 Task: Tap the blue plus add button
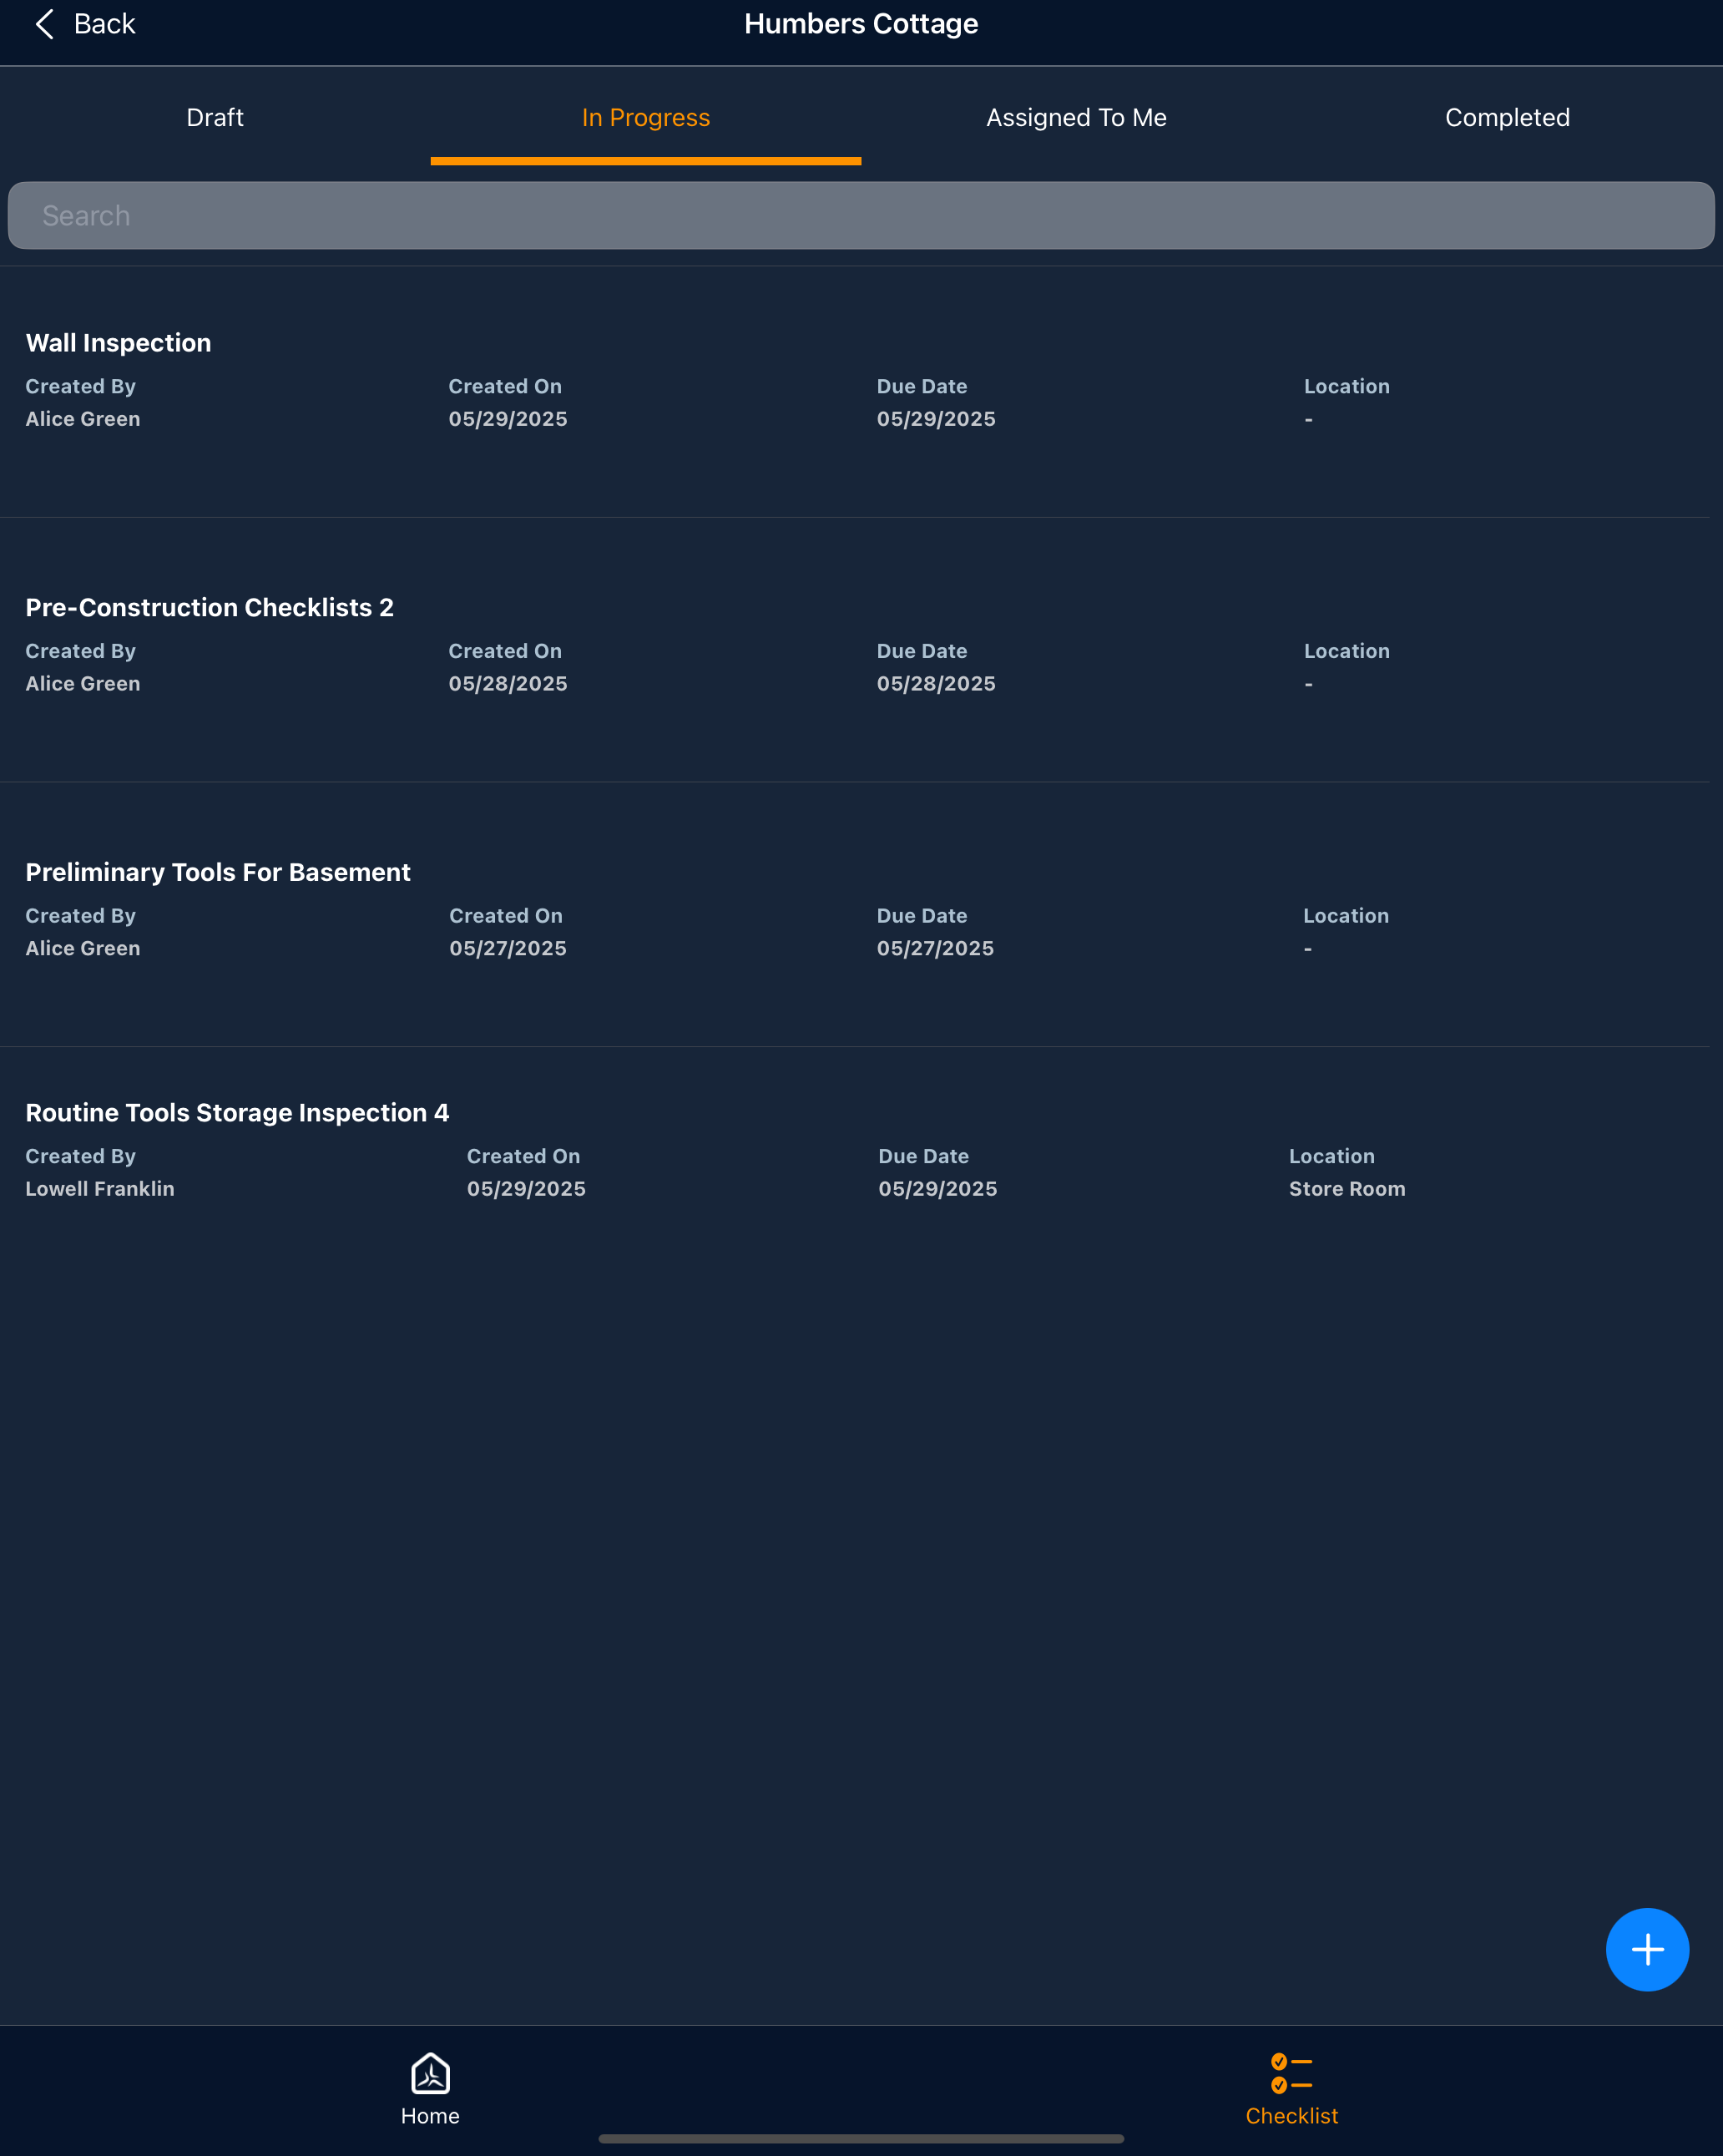[1646, 1949]
